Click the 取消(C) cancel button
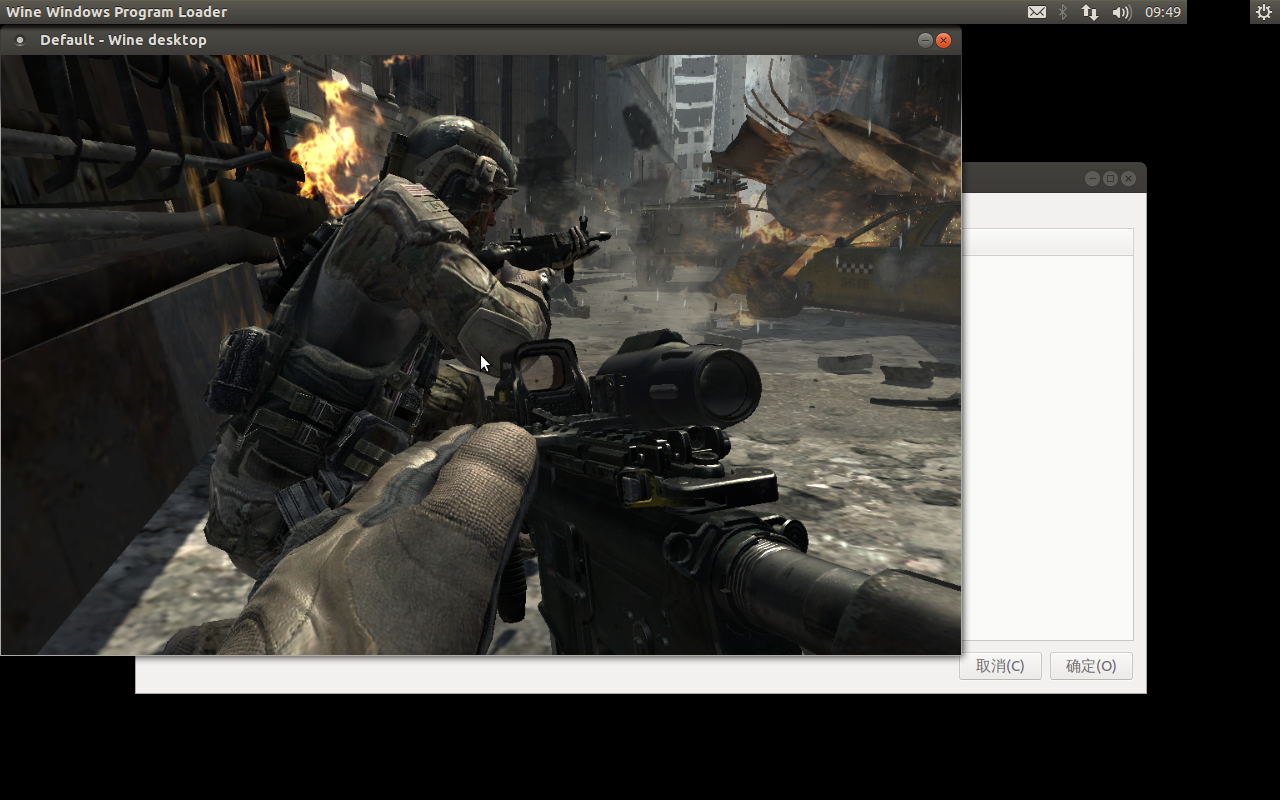The width and height of the screenshot is (1280, 800). click(x=1000, y=666)
